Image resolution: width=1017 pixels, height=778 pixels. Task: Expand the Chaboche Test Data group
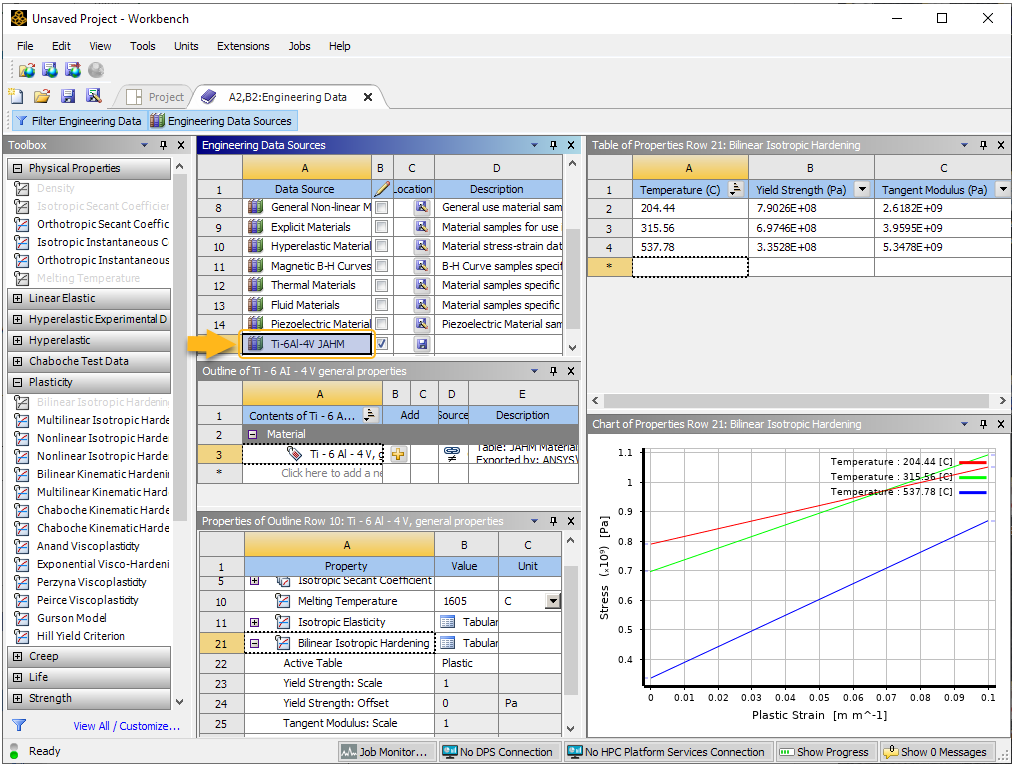pos(18,361)
